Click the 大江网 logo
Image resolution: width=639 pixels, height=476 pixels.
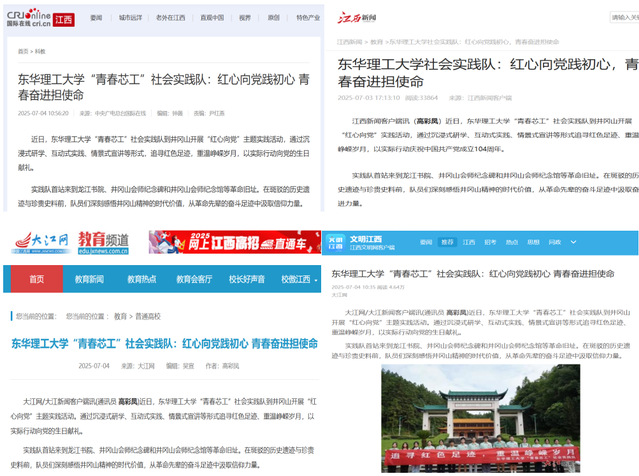point(40,242)
